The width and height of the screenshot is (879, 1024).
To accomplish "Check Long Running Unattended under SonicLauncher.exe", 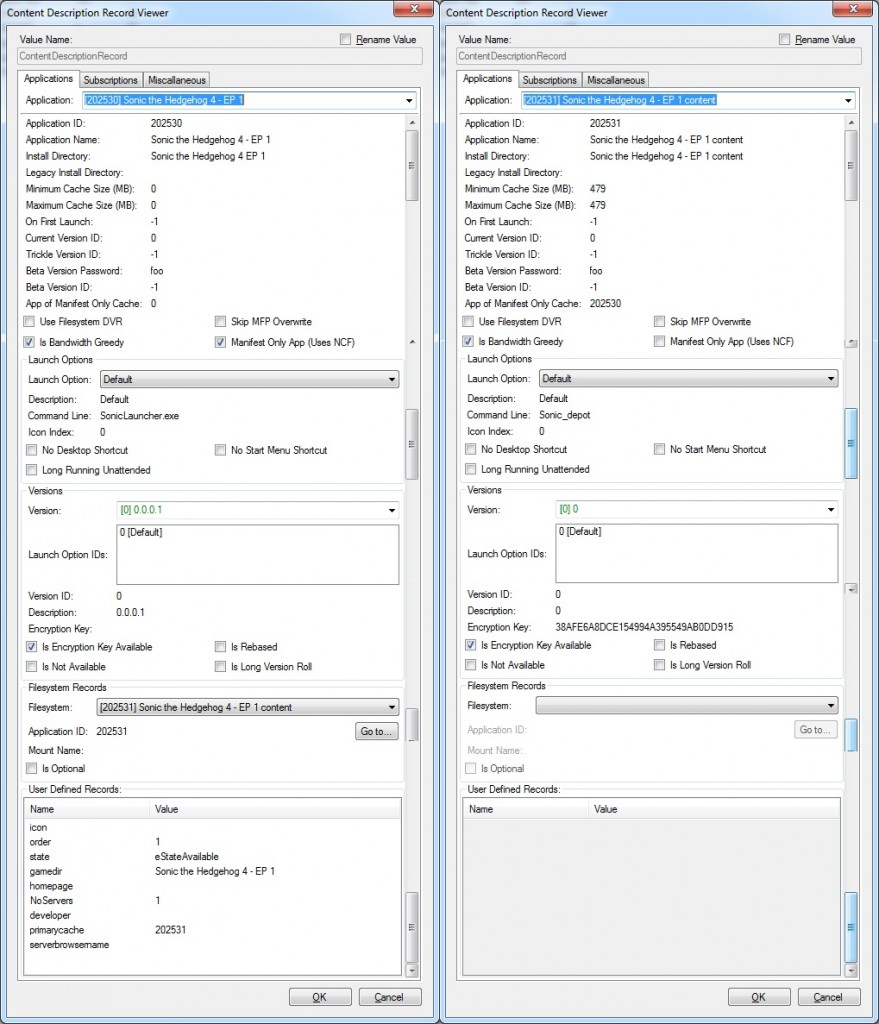I will click(x=33, y=470).
